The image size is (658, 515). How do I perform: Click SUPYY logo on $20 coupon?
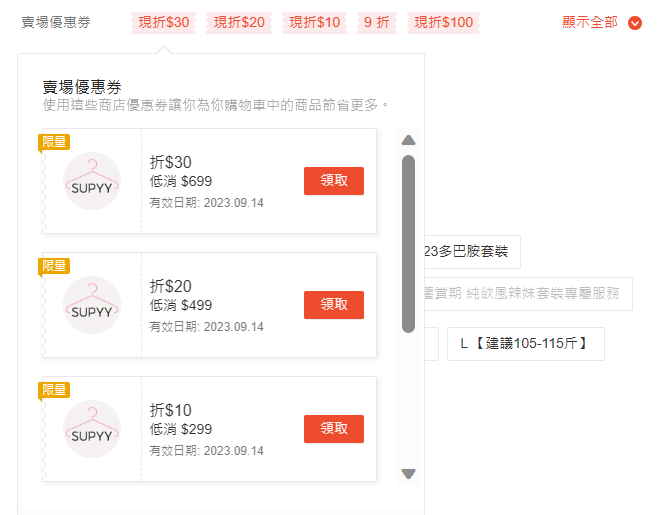pyautogui.click(x=92, y=305)
